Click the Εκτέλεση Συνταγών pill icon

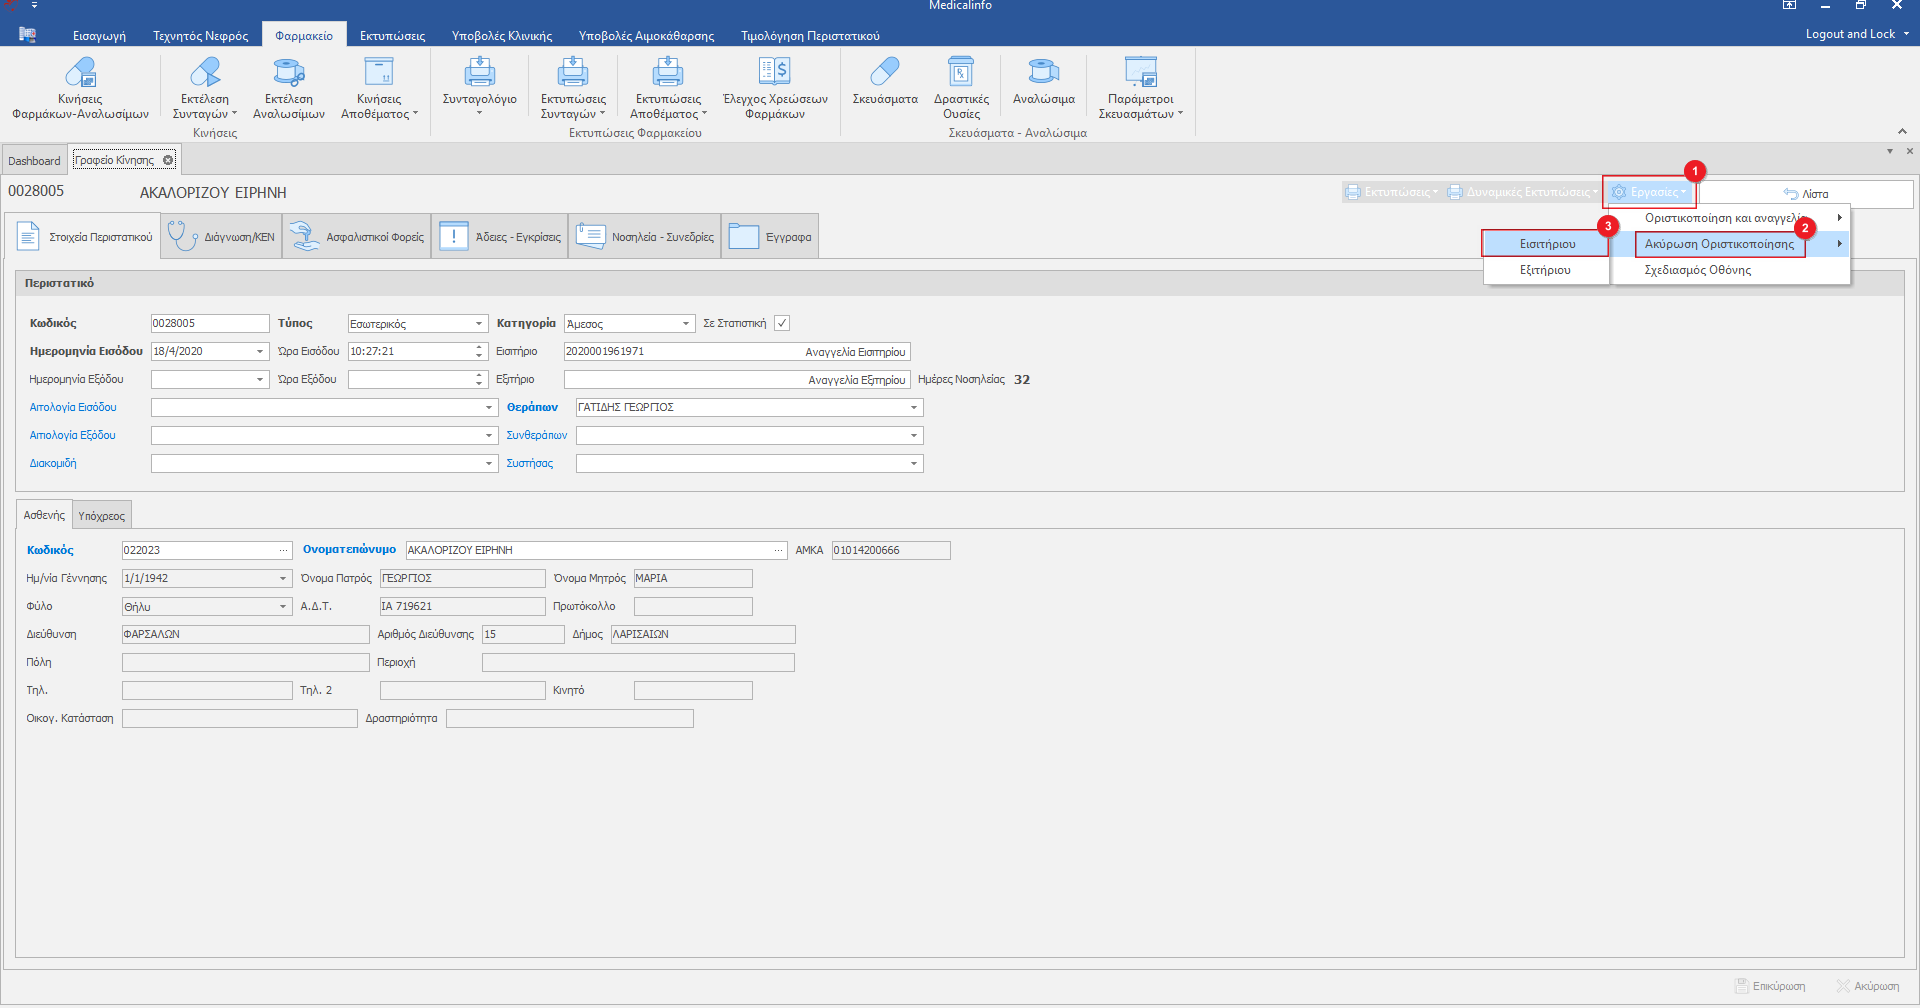tap(205, 73)
